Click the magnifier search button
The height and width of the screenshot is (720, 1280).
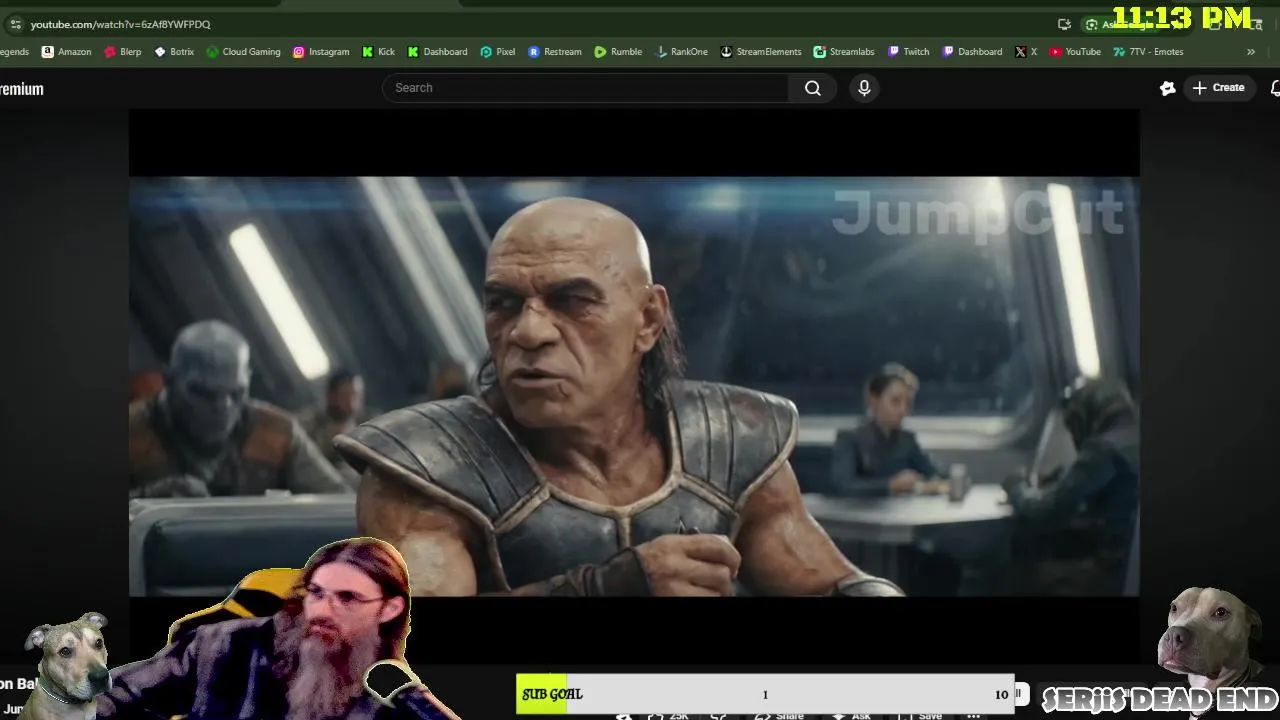click(x=813, y=88)
